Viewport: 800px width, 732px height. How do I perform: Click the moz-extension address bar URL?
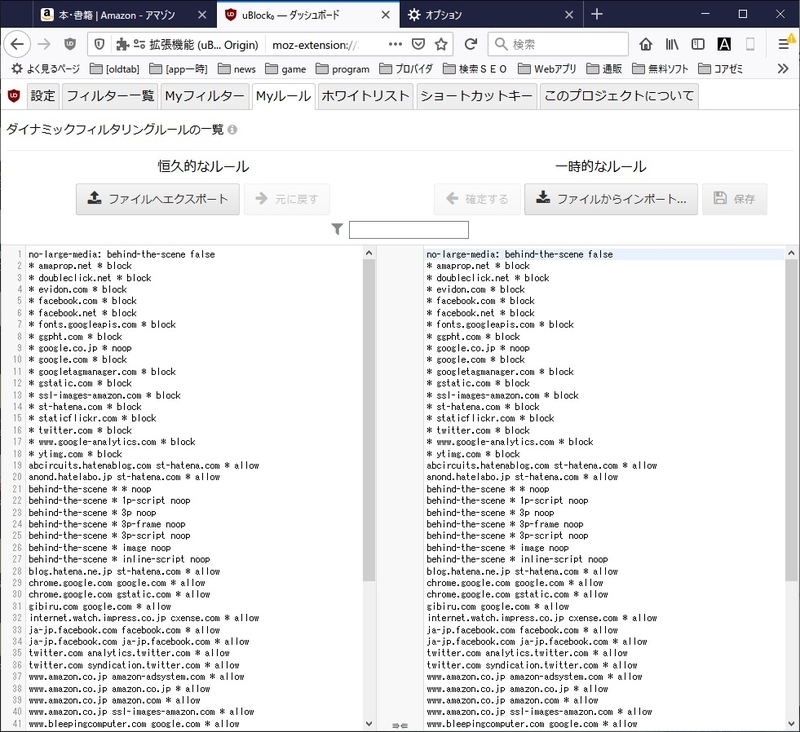[x=316, y=45]
